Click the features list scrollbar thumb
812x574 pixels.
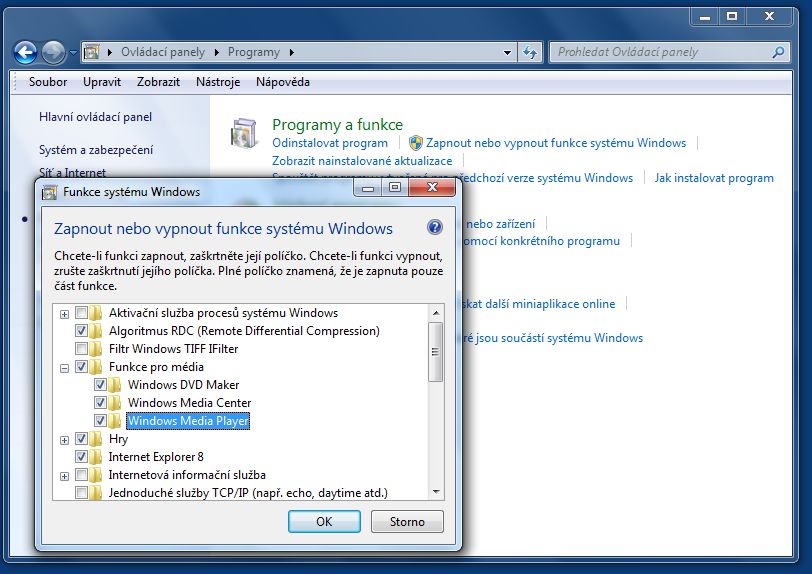[436, 352]
